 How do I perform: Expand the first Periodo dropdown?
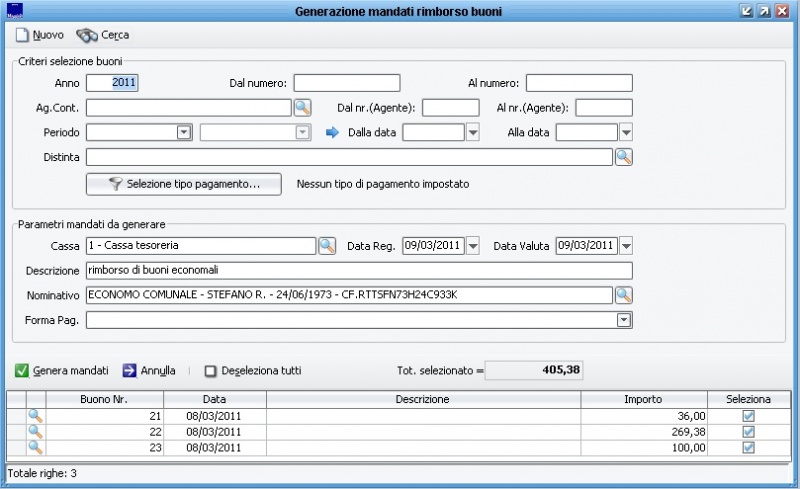[x=184, y=133]
